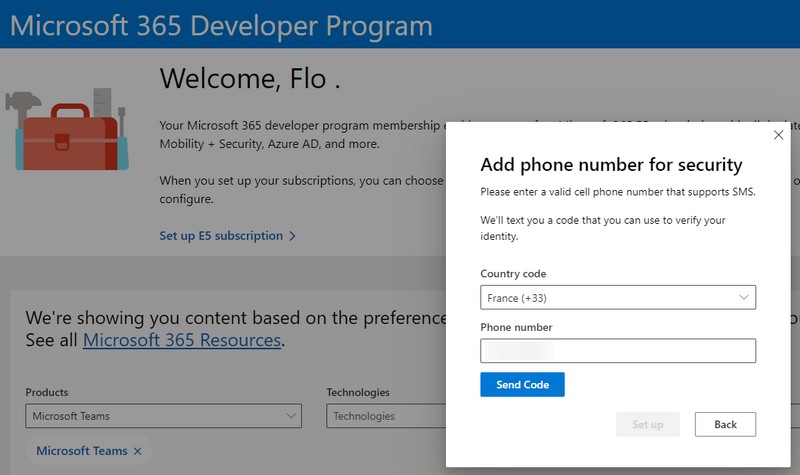Click the Phone number field label
The image size is (800, 475).
[516, 327]
